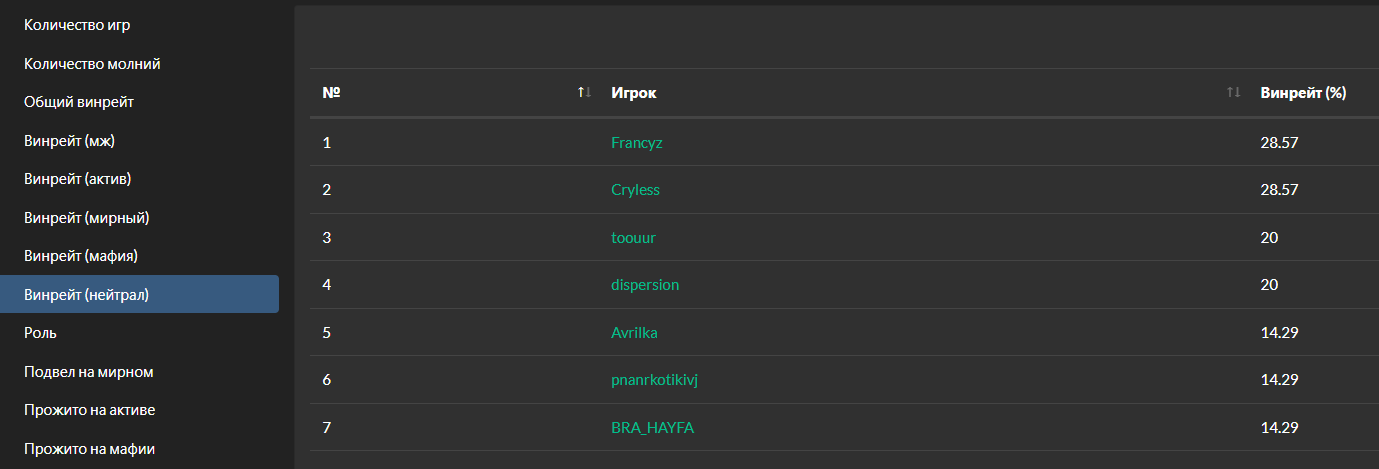The height and width of the screenshot is (469, 1379).
Task: Sort table by Игрок column arrows
Action: (x=1233, y=93)
